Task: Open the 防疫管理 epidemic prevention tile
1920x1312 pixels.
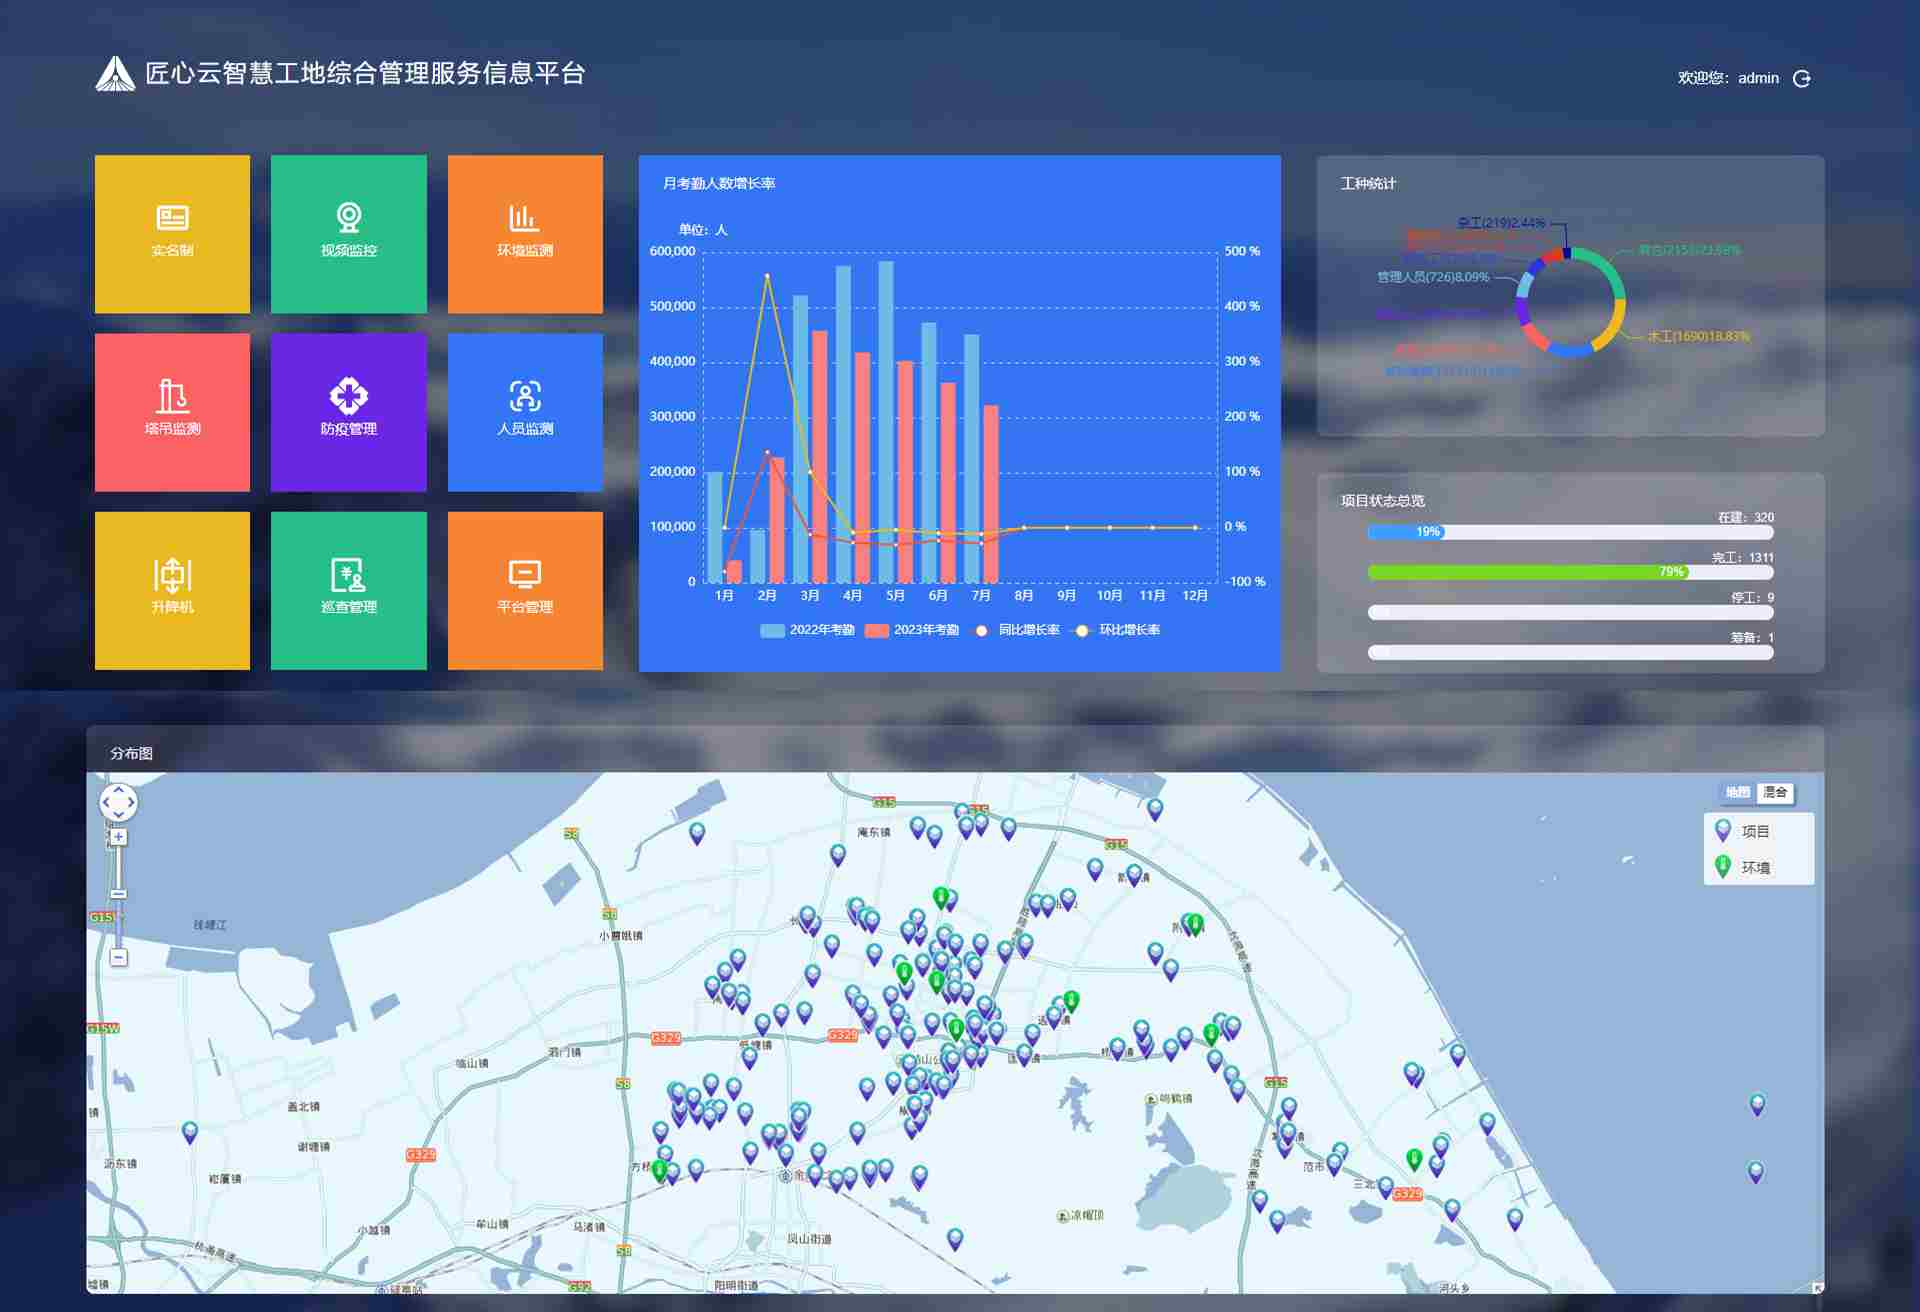Action: click(x=348, y=411)
